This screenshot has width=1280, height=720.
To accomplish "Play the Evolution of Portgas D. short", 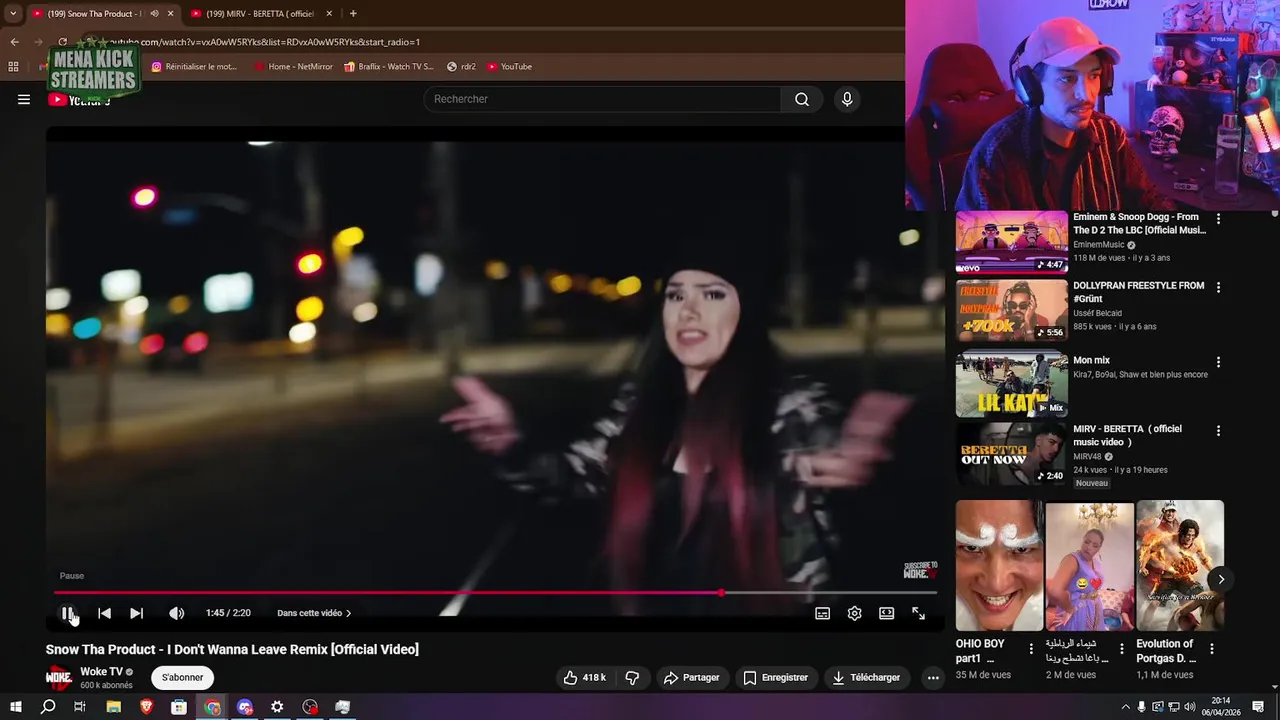I will (x=1180, y=566).
